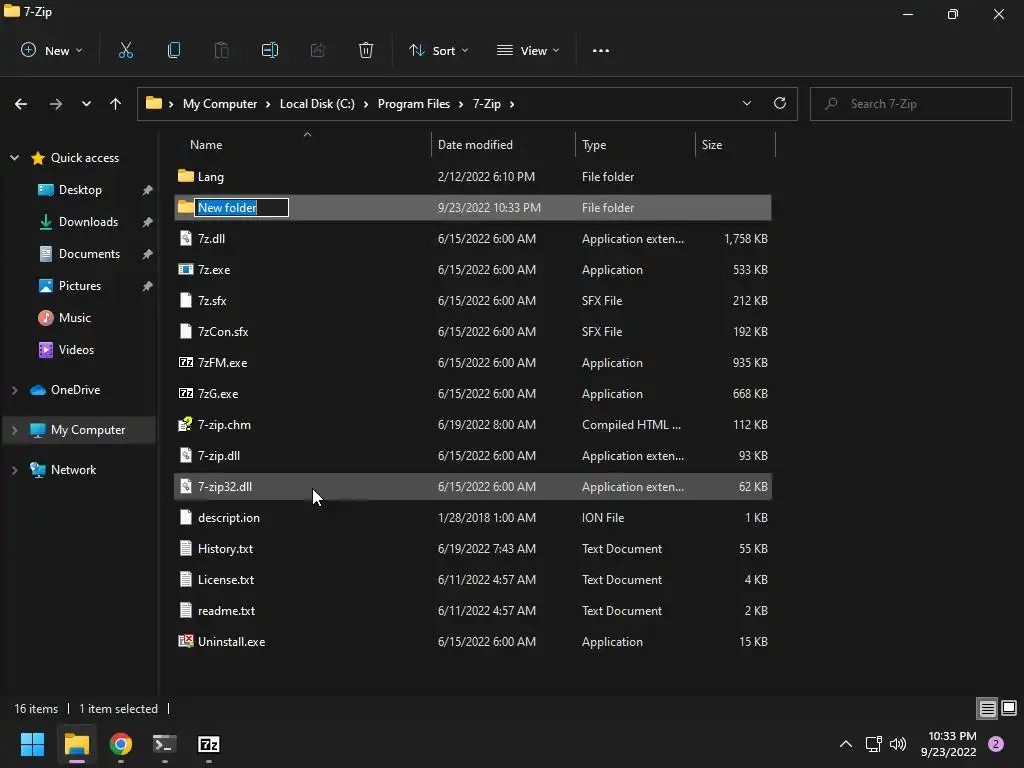
Task: Open Chrome from the taskbar
Action: pyautogui.click(x=121, y=744)
